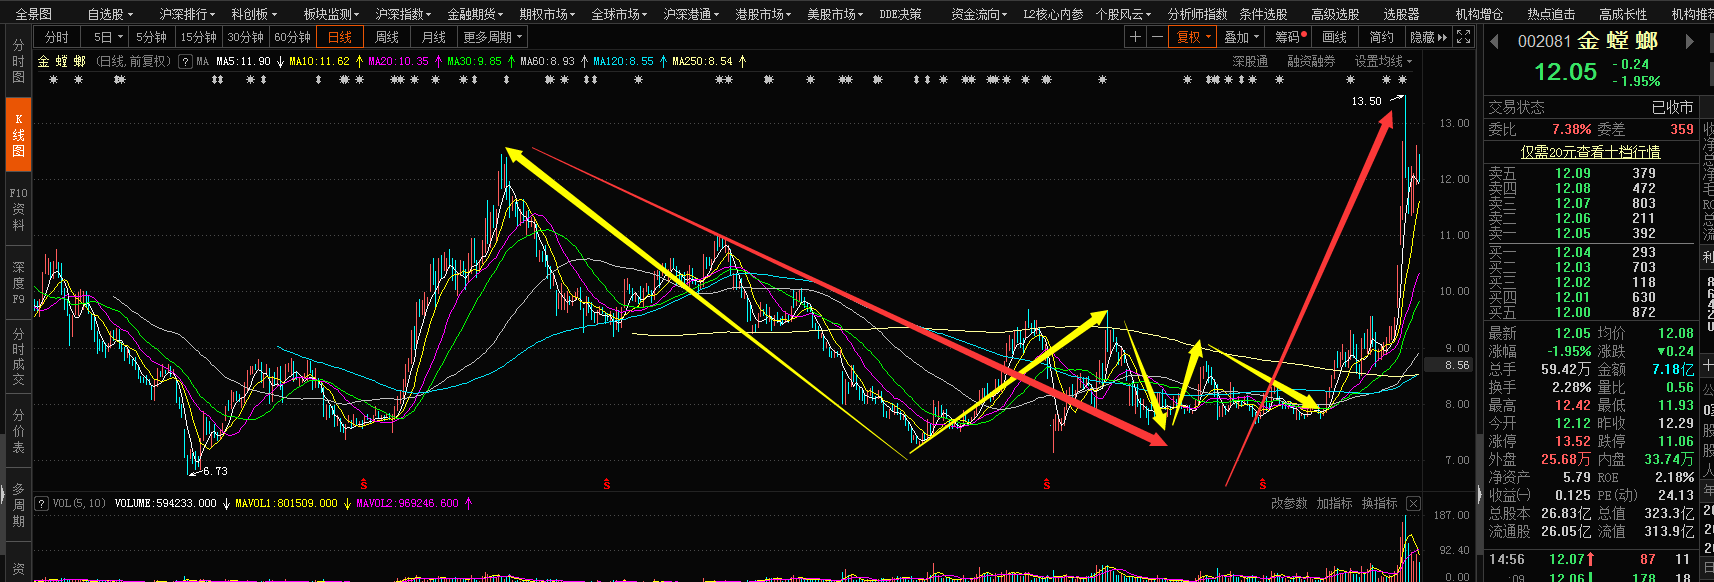Click 仅需20元查看十档行情 link

(1590, 151)
